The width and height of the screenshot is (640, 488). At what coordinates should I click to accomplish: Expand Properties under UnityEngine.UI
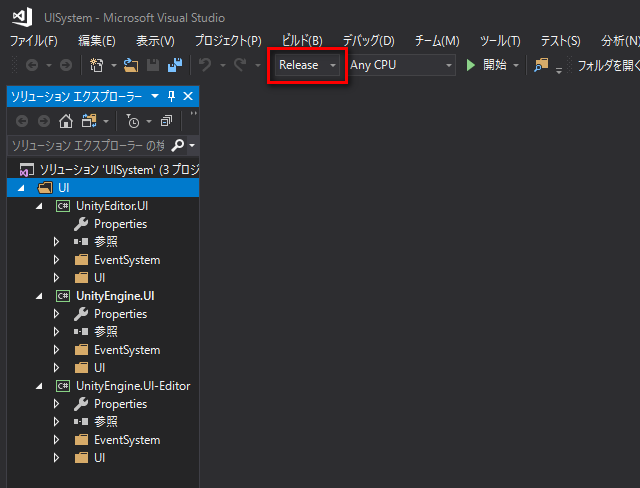point(56,314)
